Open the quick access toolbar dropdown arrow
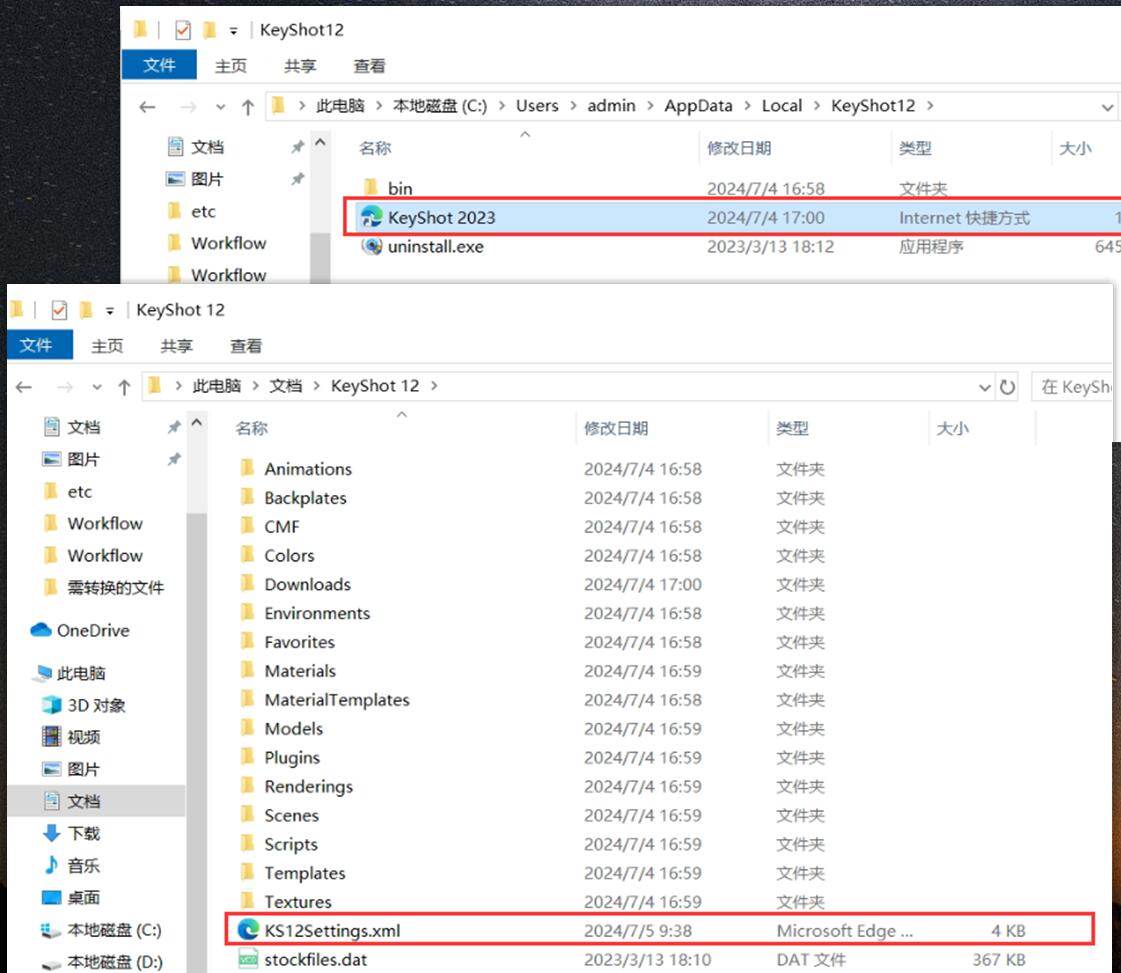 (110, 310)
